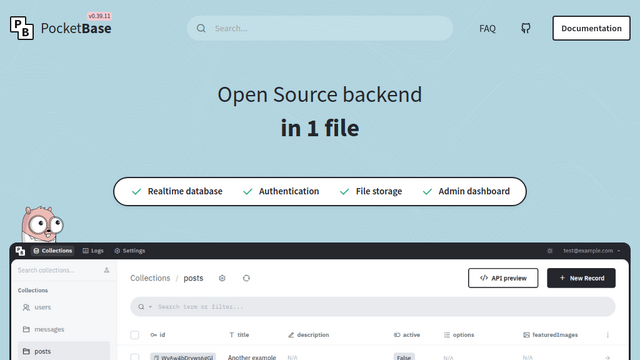The image size is (640, 360).
Task: Click the dashboard logo icon in the dark bar
Action: [x=20, y=251]
